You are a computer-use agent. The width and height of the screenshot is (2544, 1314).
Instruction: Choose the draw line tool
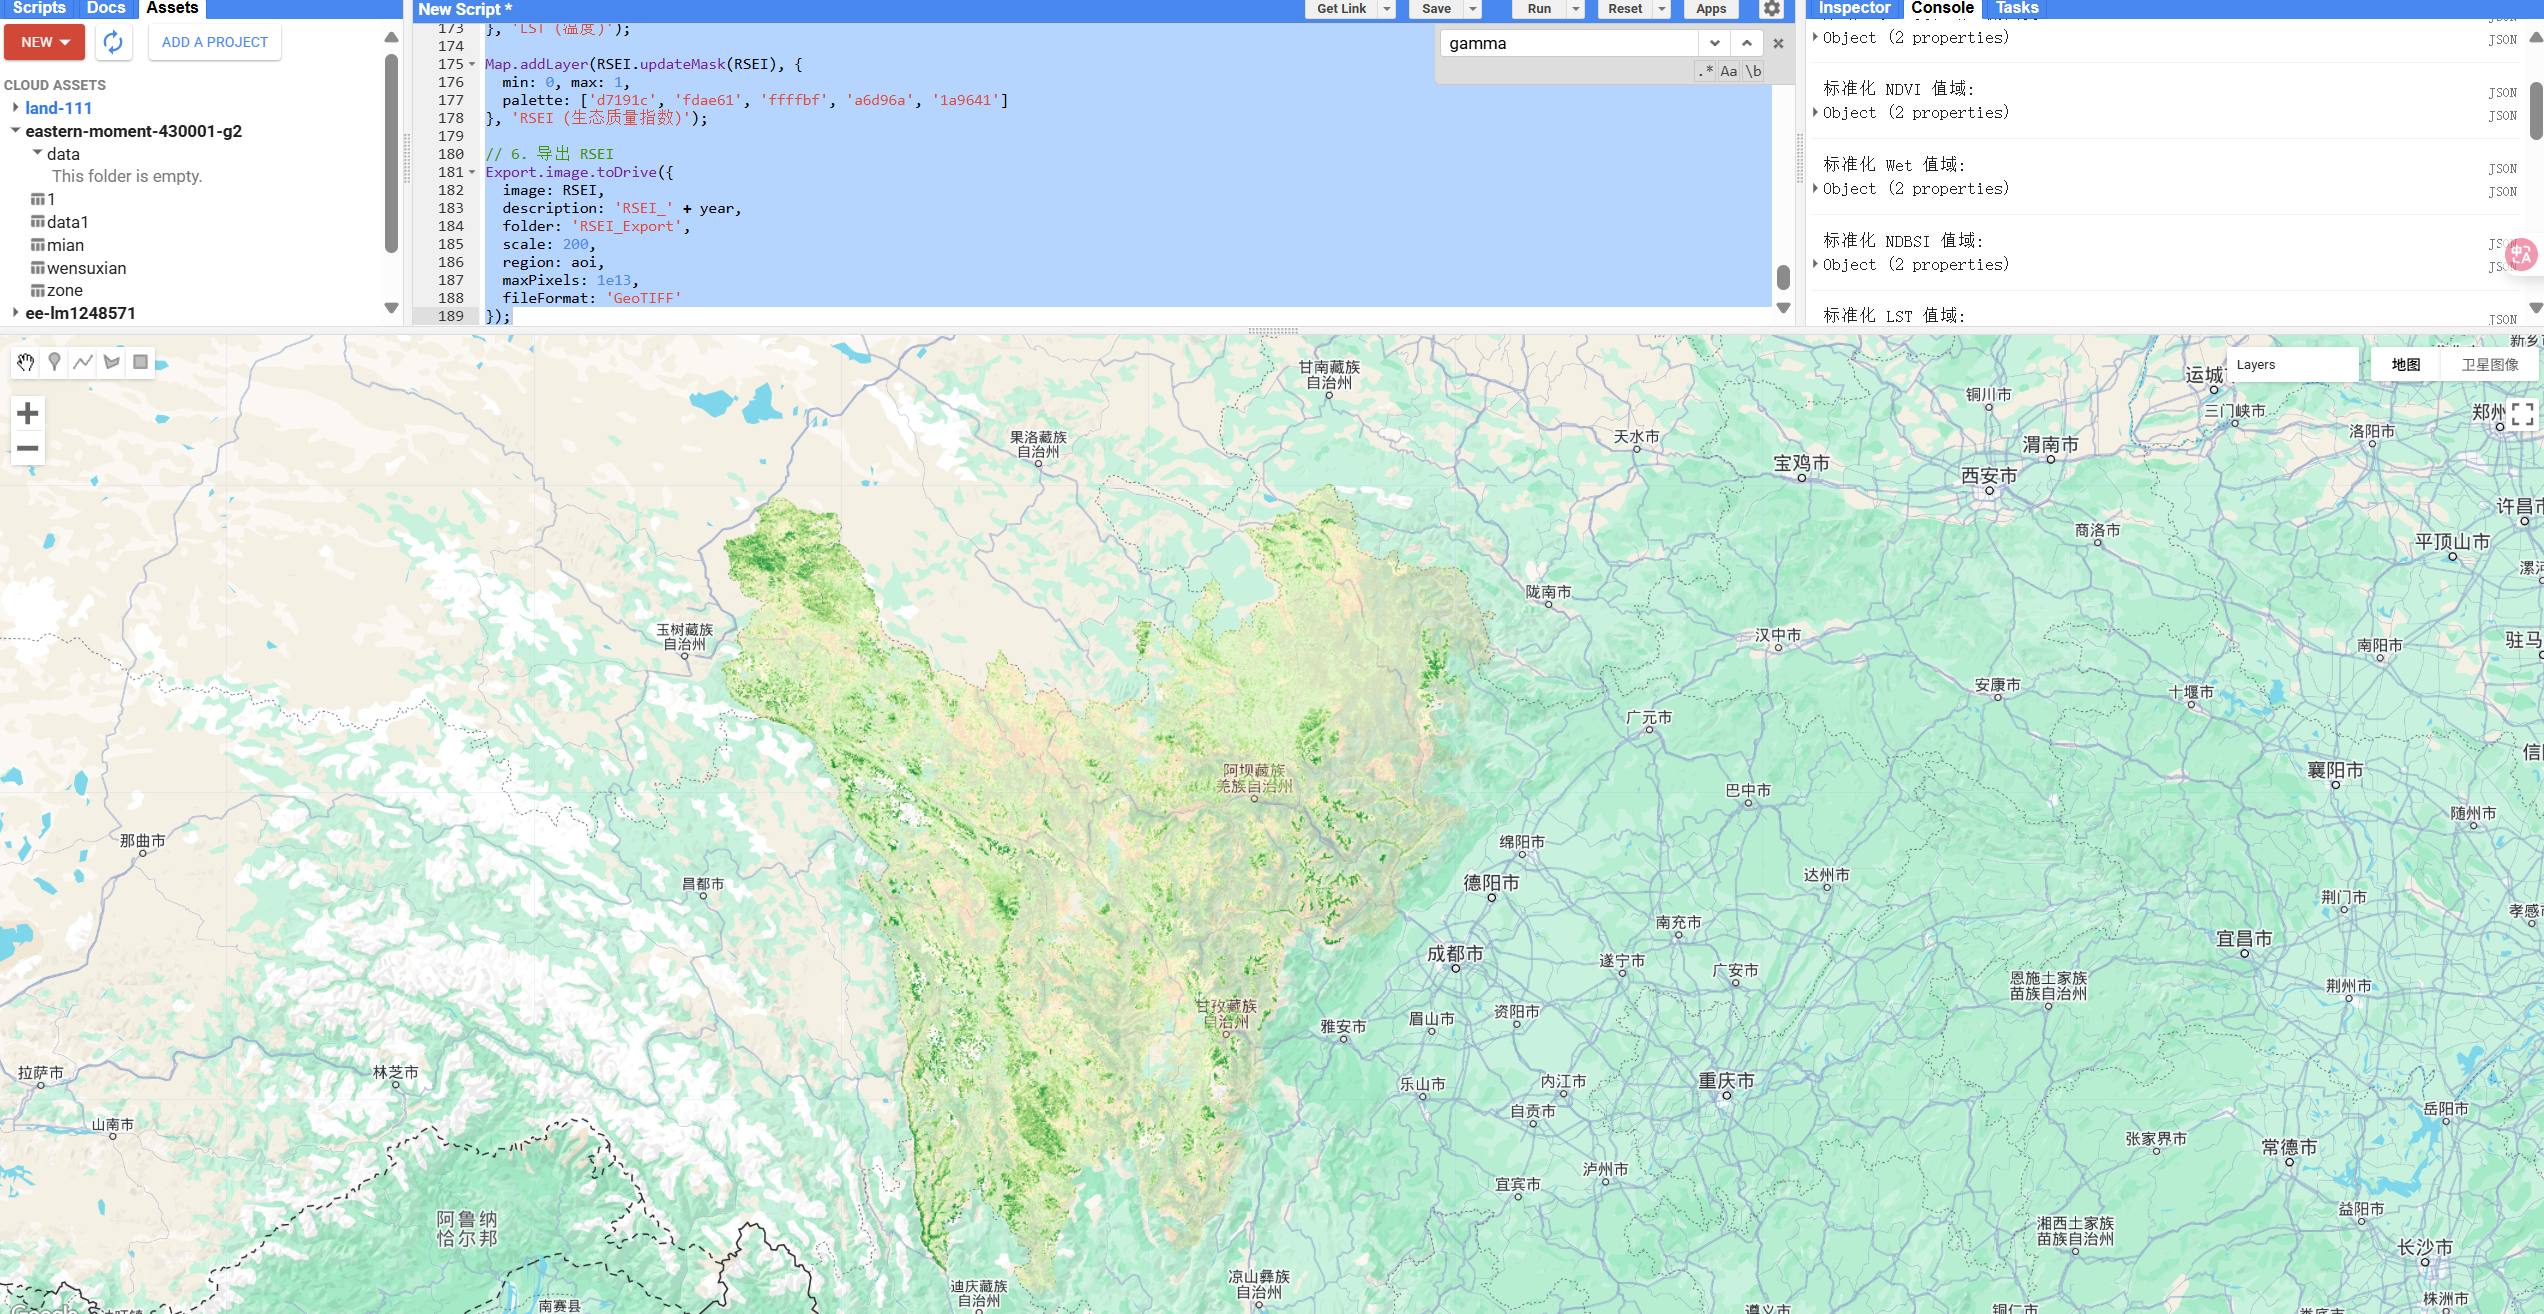click(83, 362)
